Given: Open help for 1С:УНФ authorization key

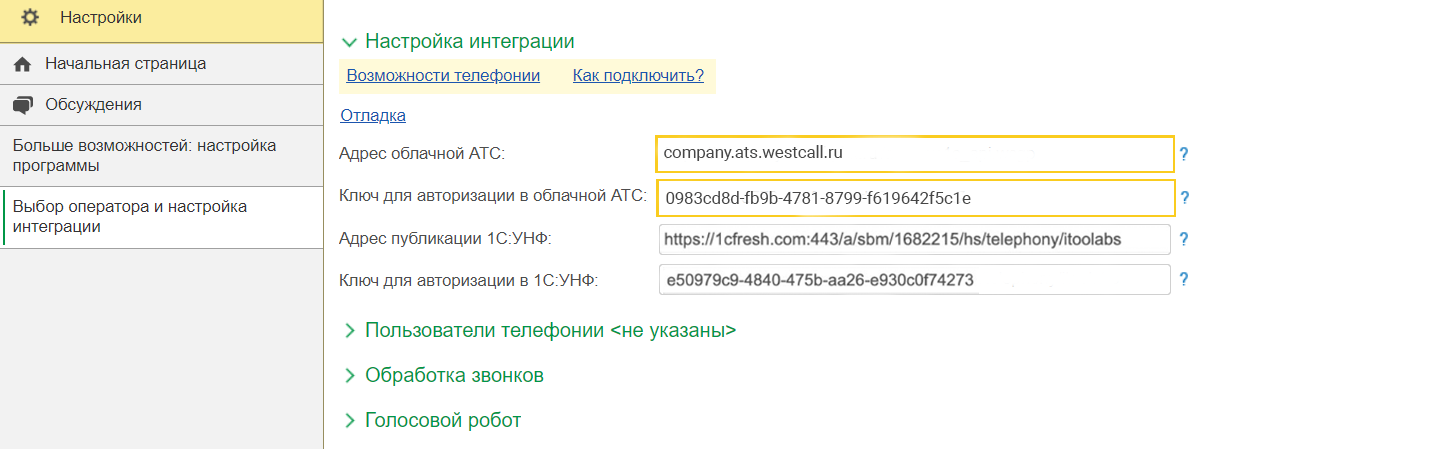Looking at the screenshot, I should (1184, 280).
